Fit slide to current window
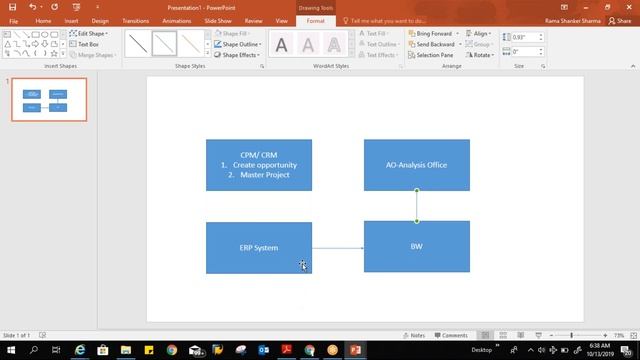Image resolution: width=640 pixels, height=360 pixels. pos(633,336)
